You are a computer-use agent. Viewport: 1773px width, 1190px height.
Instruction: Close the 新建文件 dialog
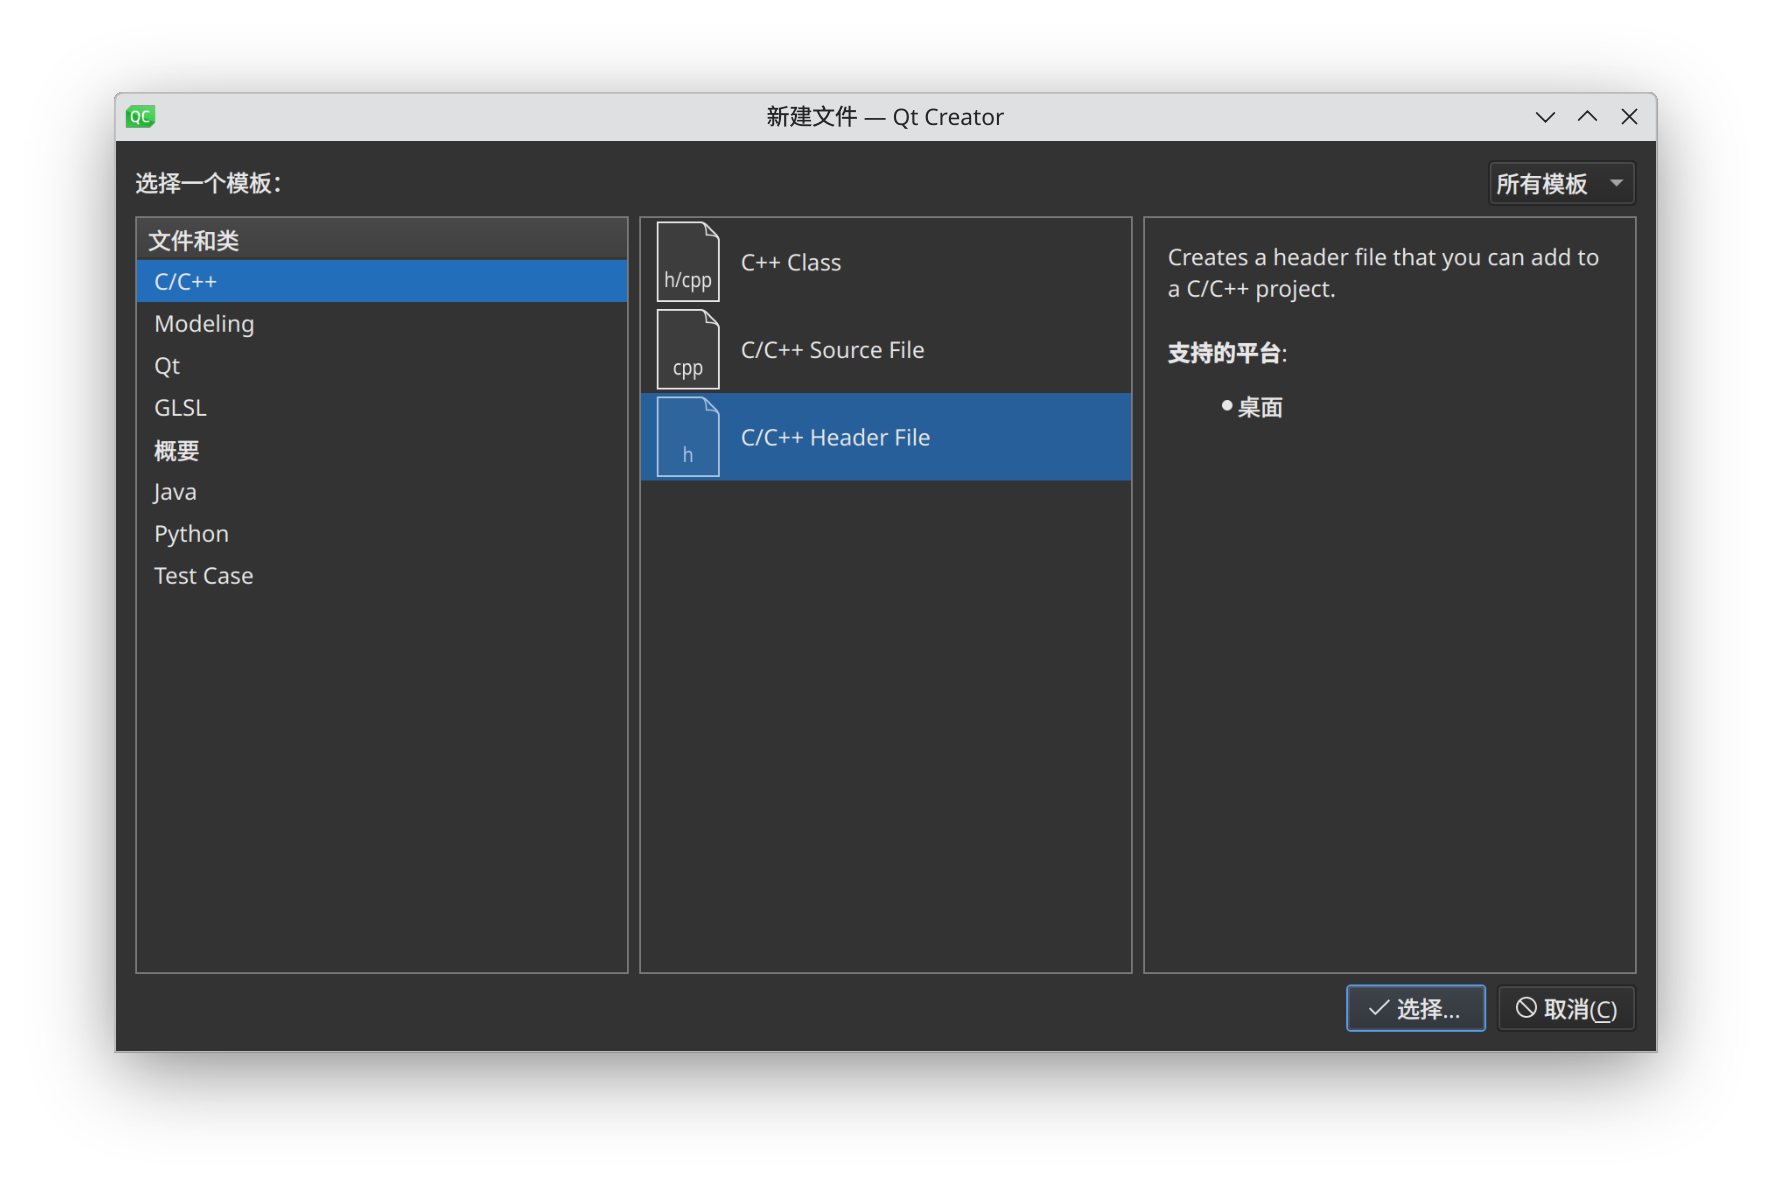click(1629, 117)
